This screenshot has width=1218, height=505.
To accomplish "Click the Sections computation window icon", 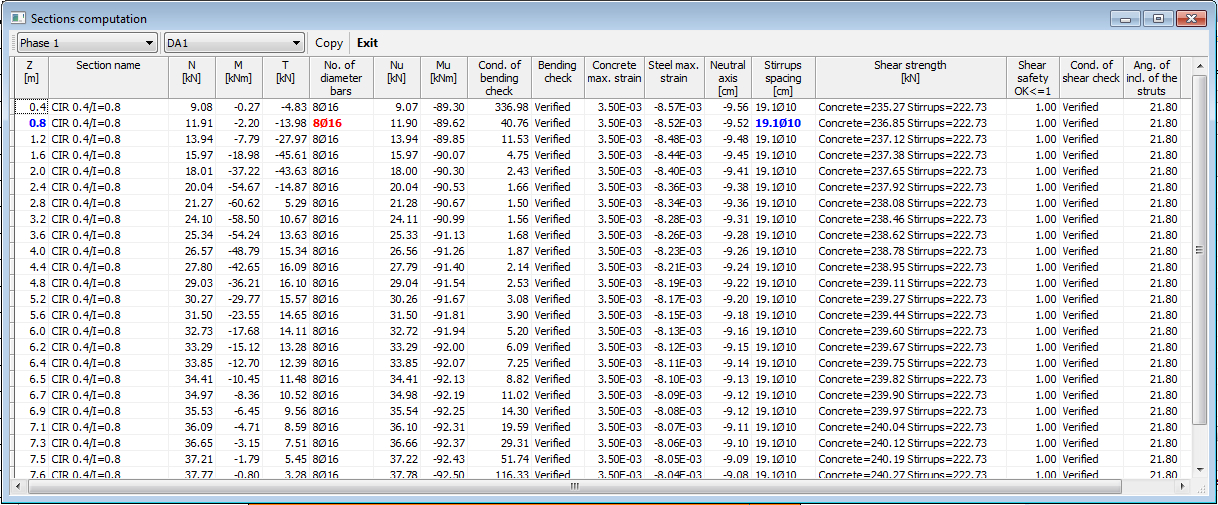I will tap(17, 19).
